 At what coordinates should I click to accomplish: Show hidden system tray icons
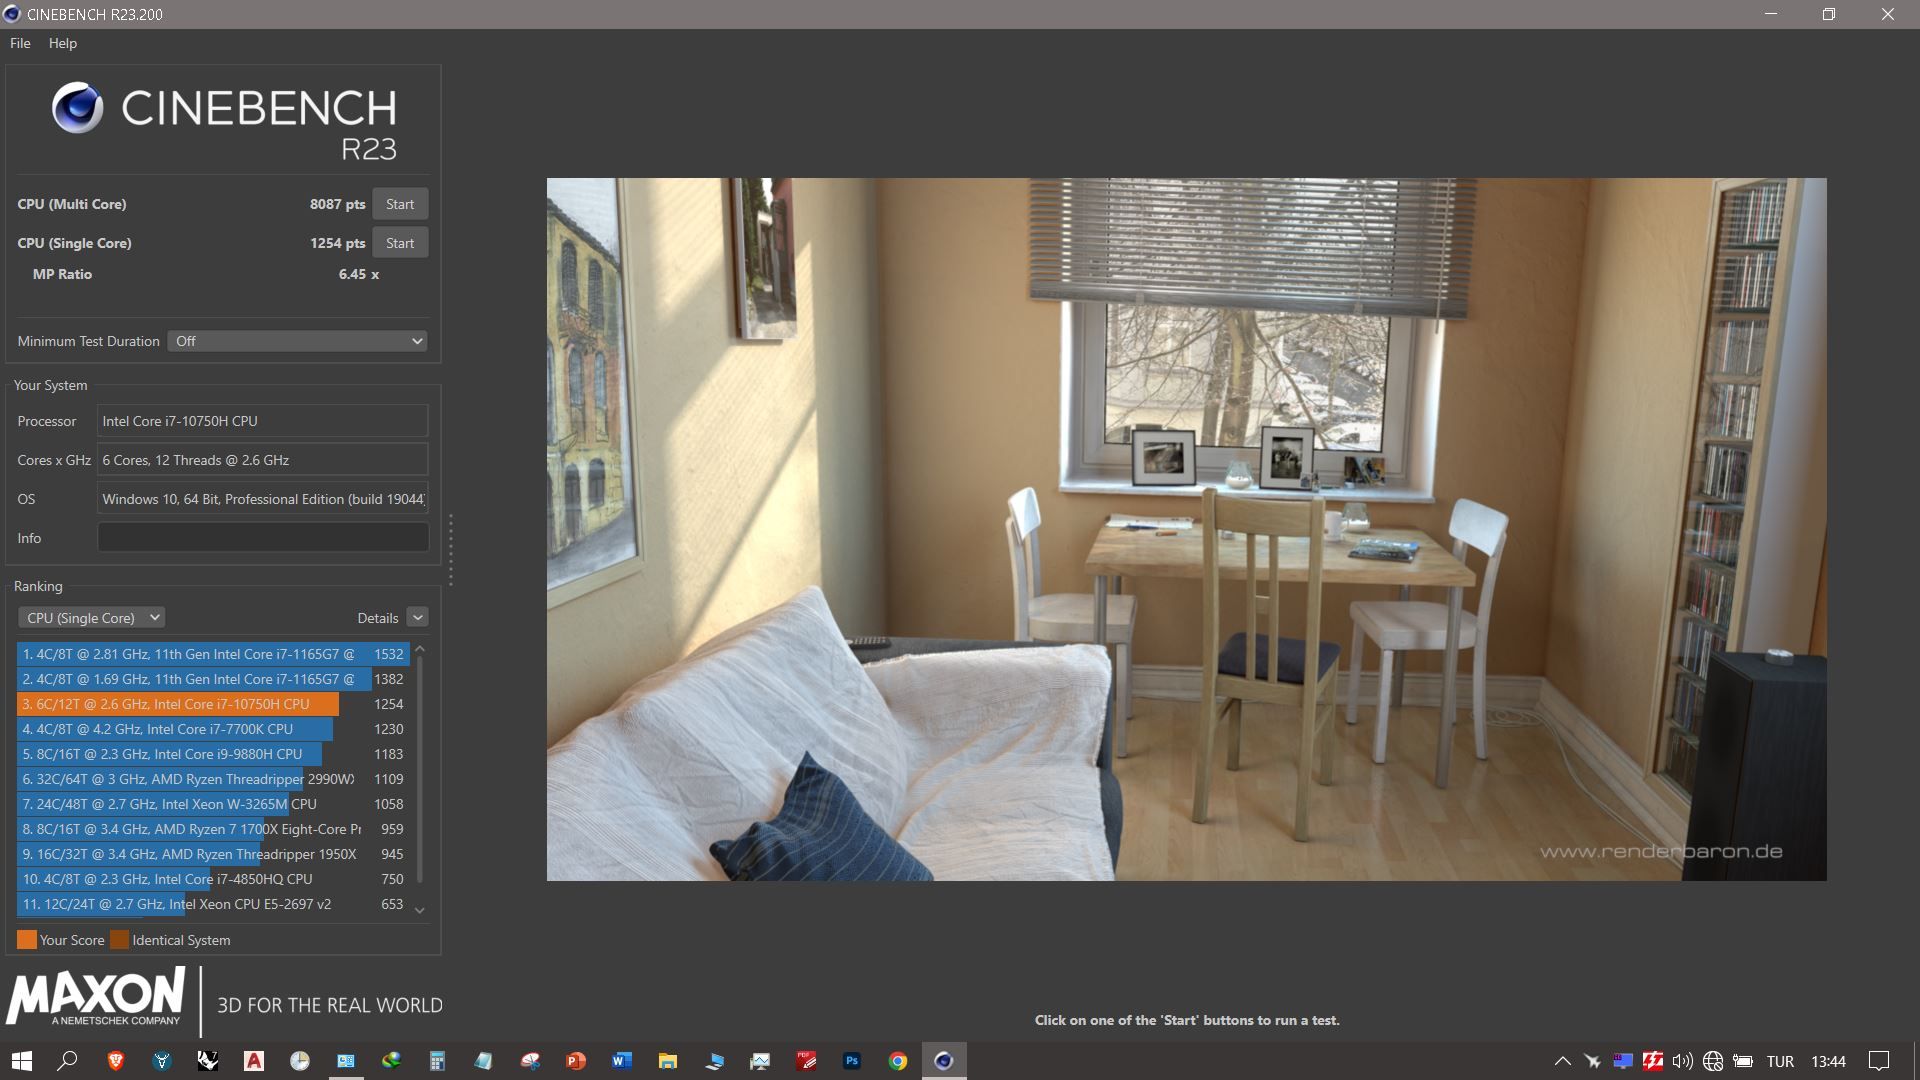coord(1562,1061)
